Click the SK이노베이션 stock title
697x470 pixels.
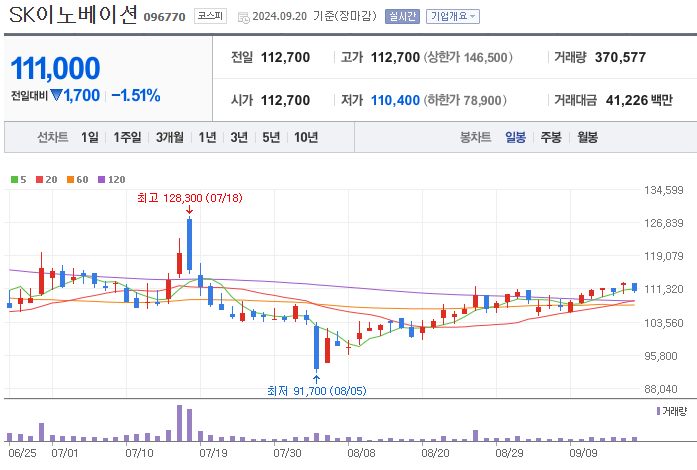click(73, 16)
